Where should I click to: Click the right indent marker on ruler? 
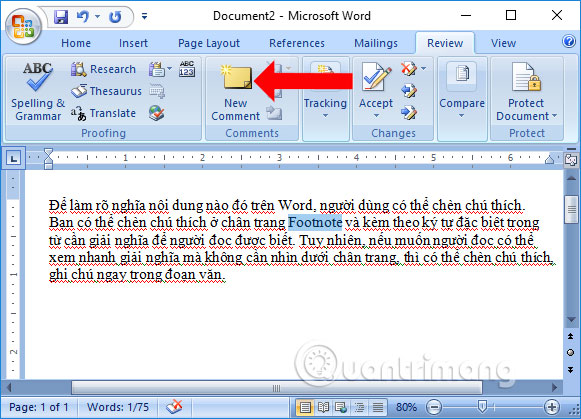point(550,159)
